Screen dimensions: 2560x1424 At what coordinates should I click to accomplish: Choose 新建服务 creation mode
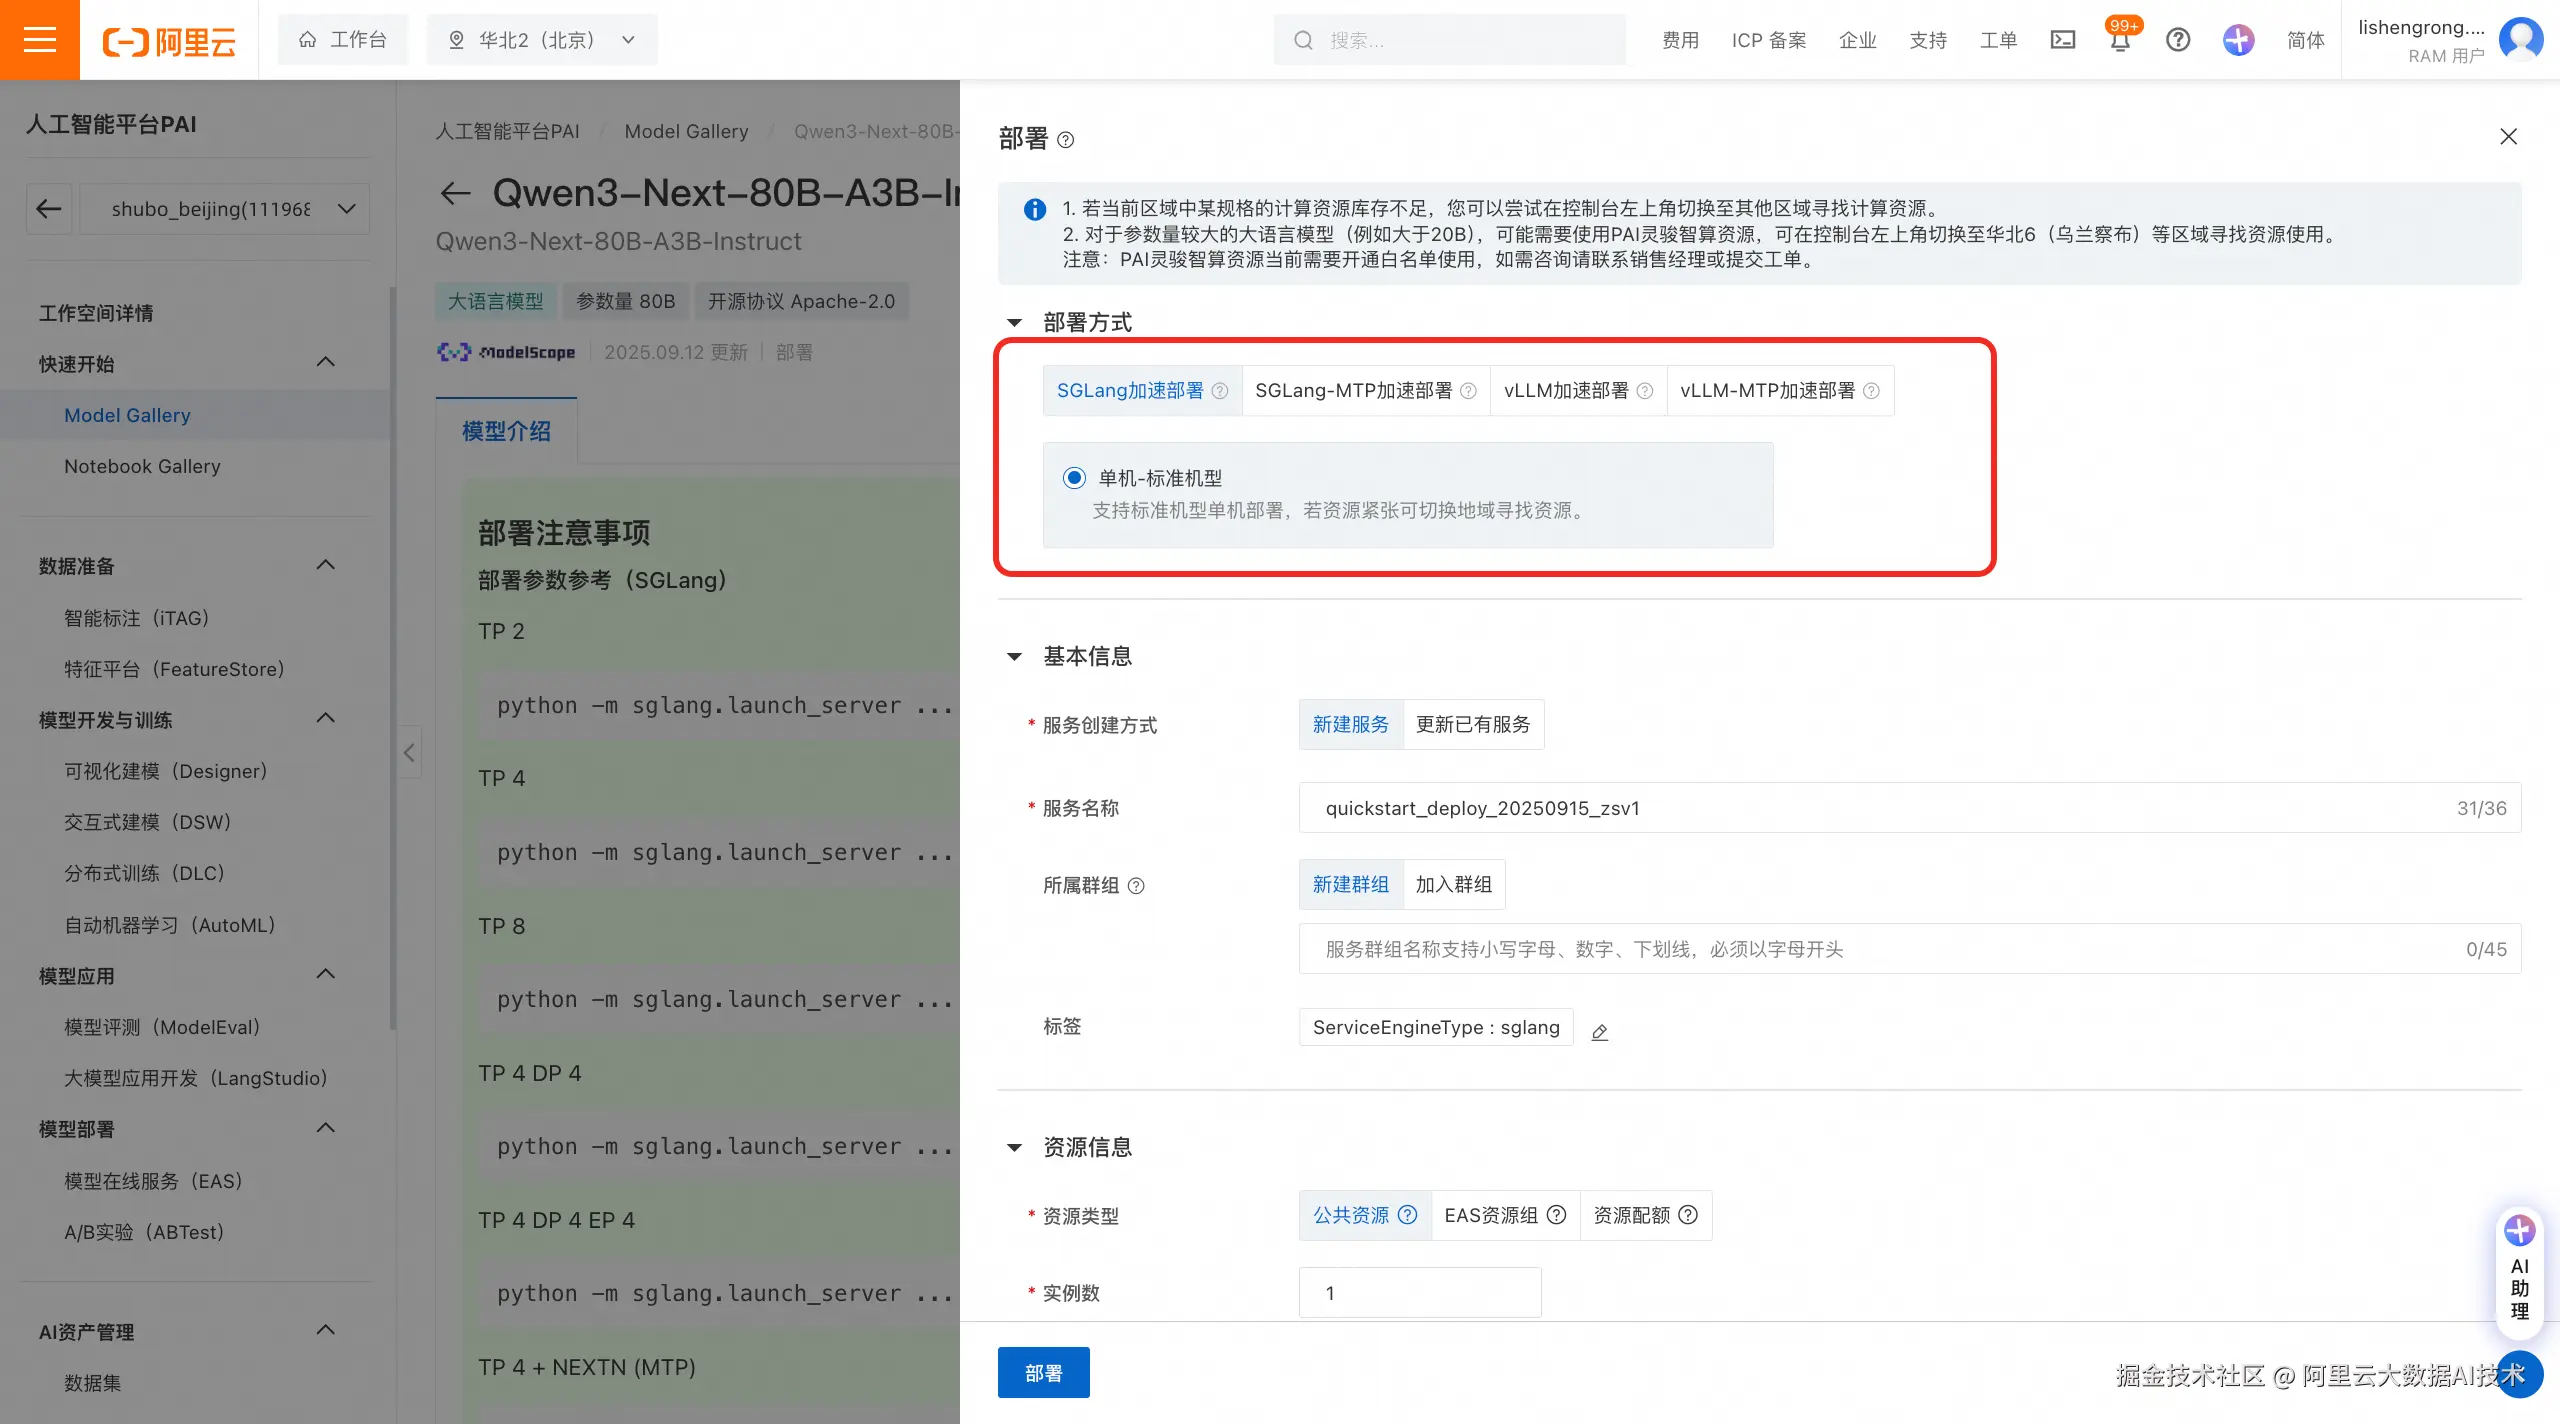click(1351, 725)
